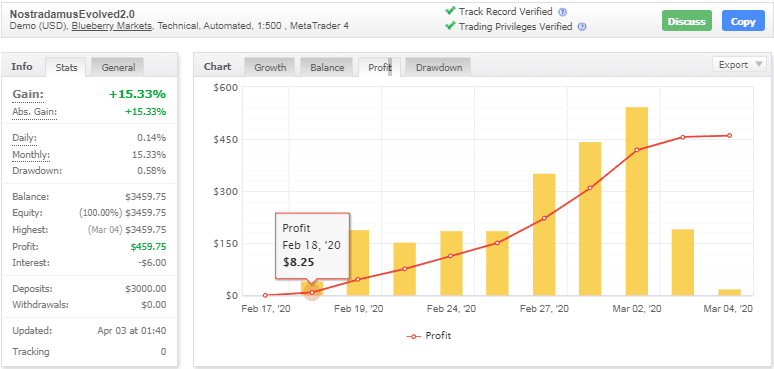Click the last profit data point for Mar 04

tap(730, 136)
